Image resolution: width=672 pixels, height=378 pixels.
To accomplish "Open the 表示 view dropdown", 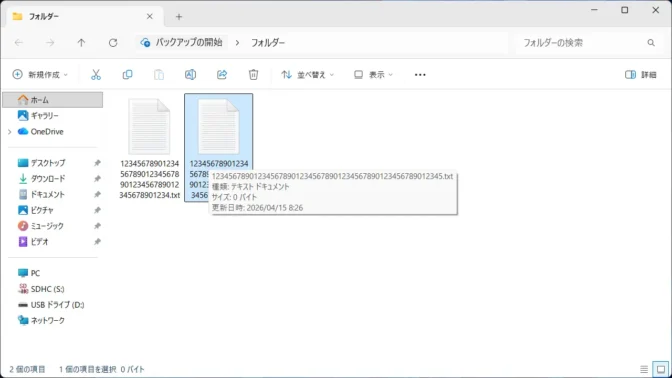I will (373, 75).
